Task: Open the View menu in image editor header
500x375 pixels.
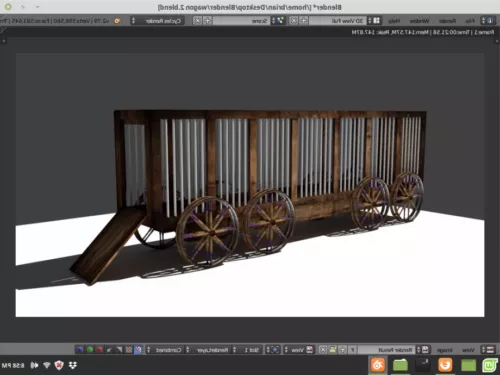Action: pos(468,350)
